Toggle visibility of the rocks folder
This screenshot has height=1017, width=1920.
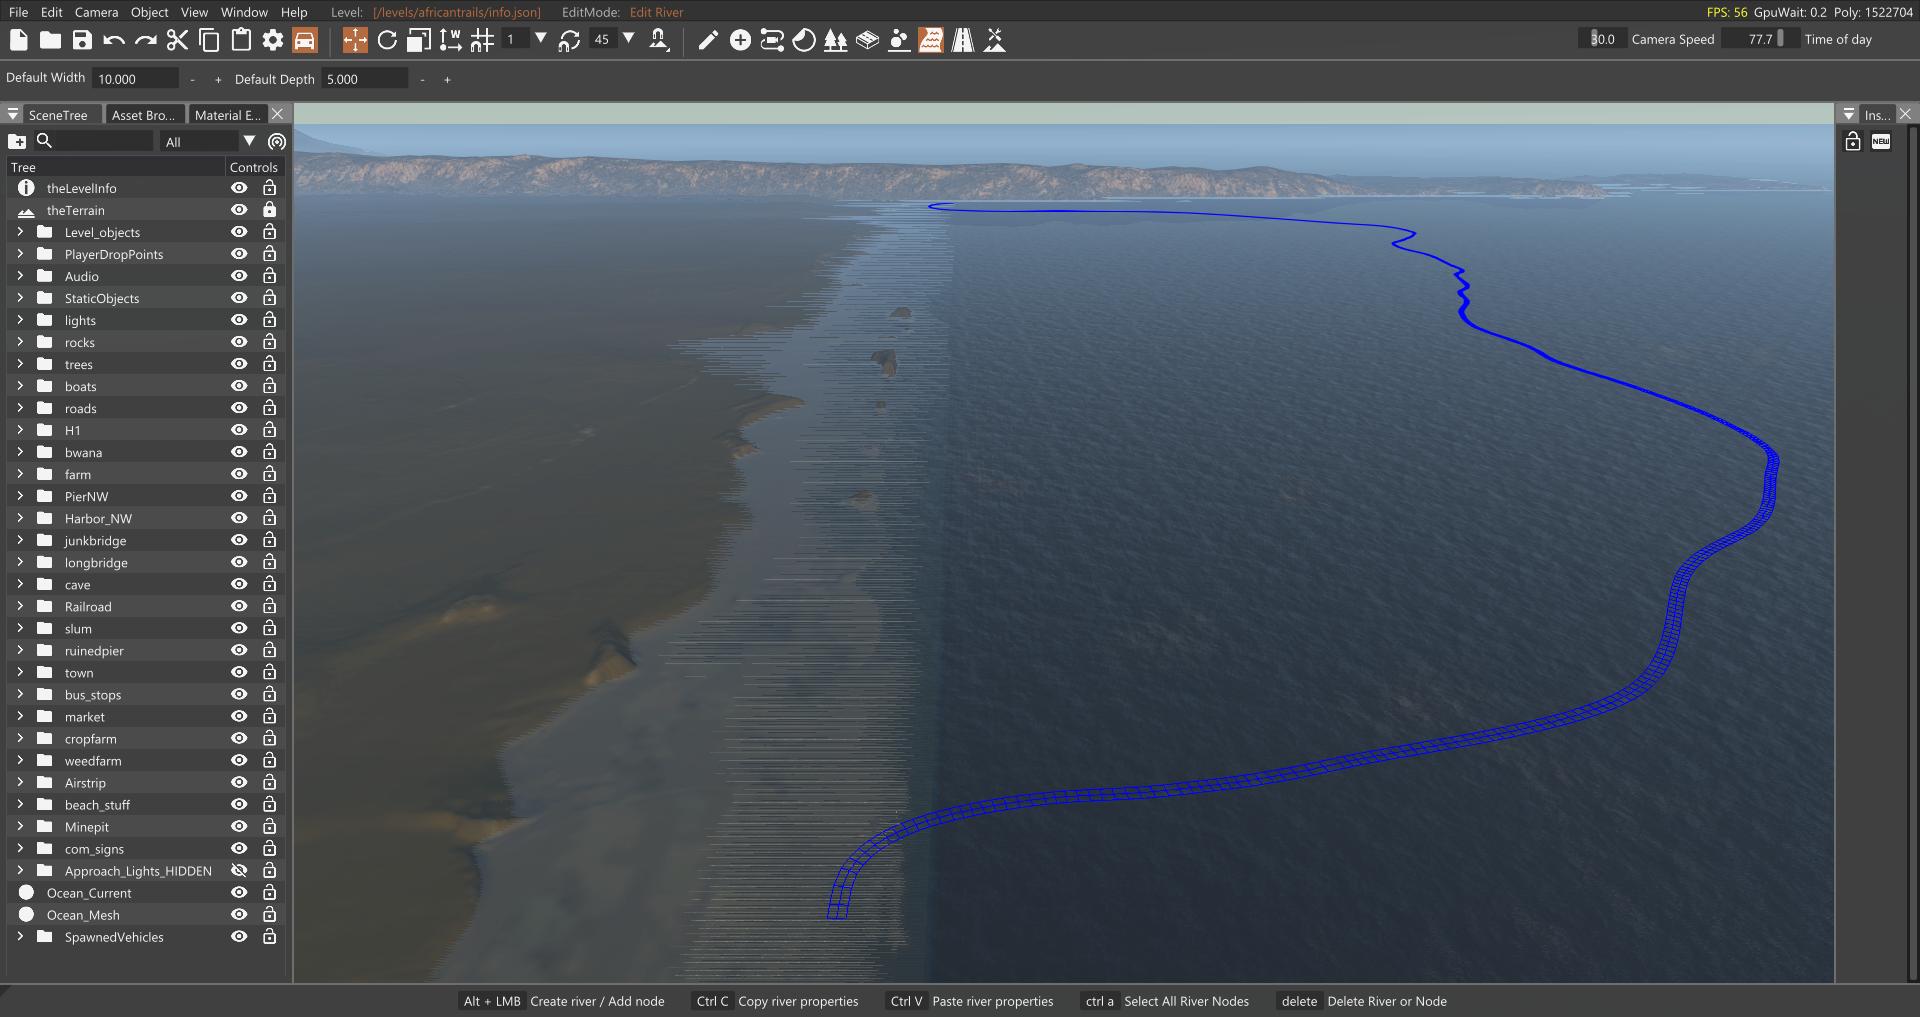[239, 342]
